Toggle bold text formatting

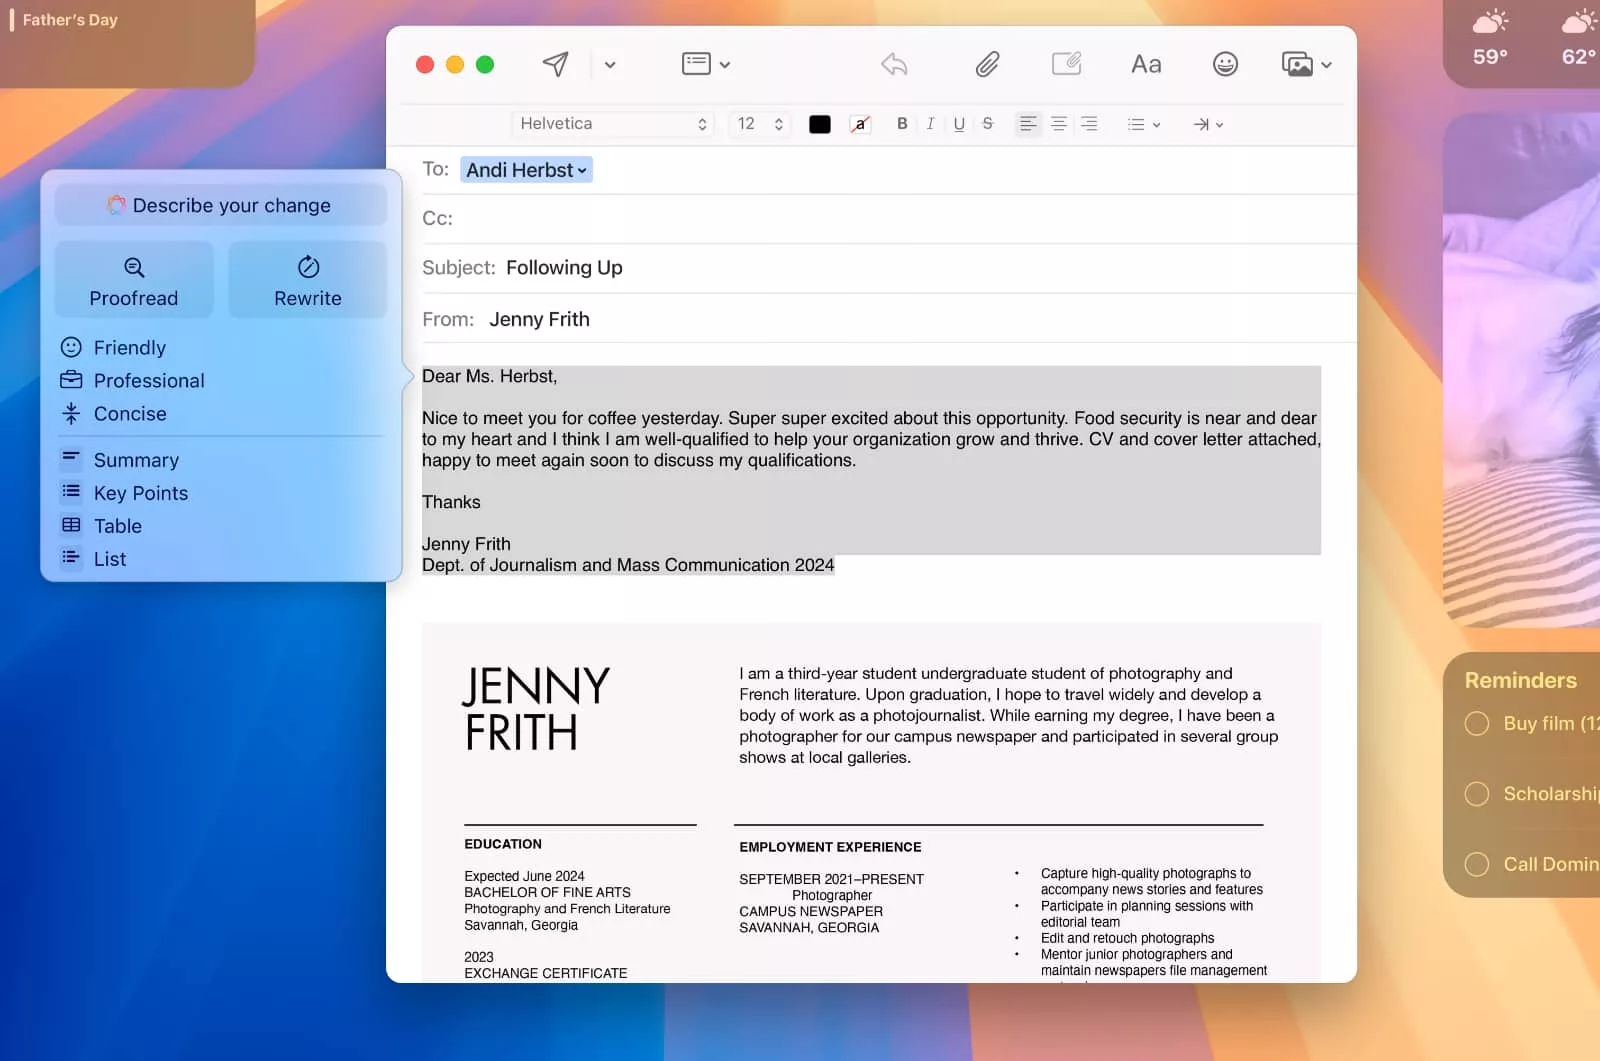[902, 124]
